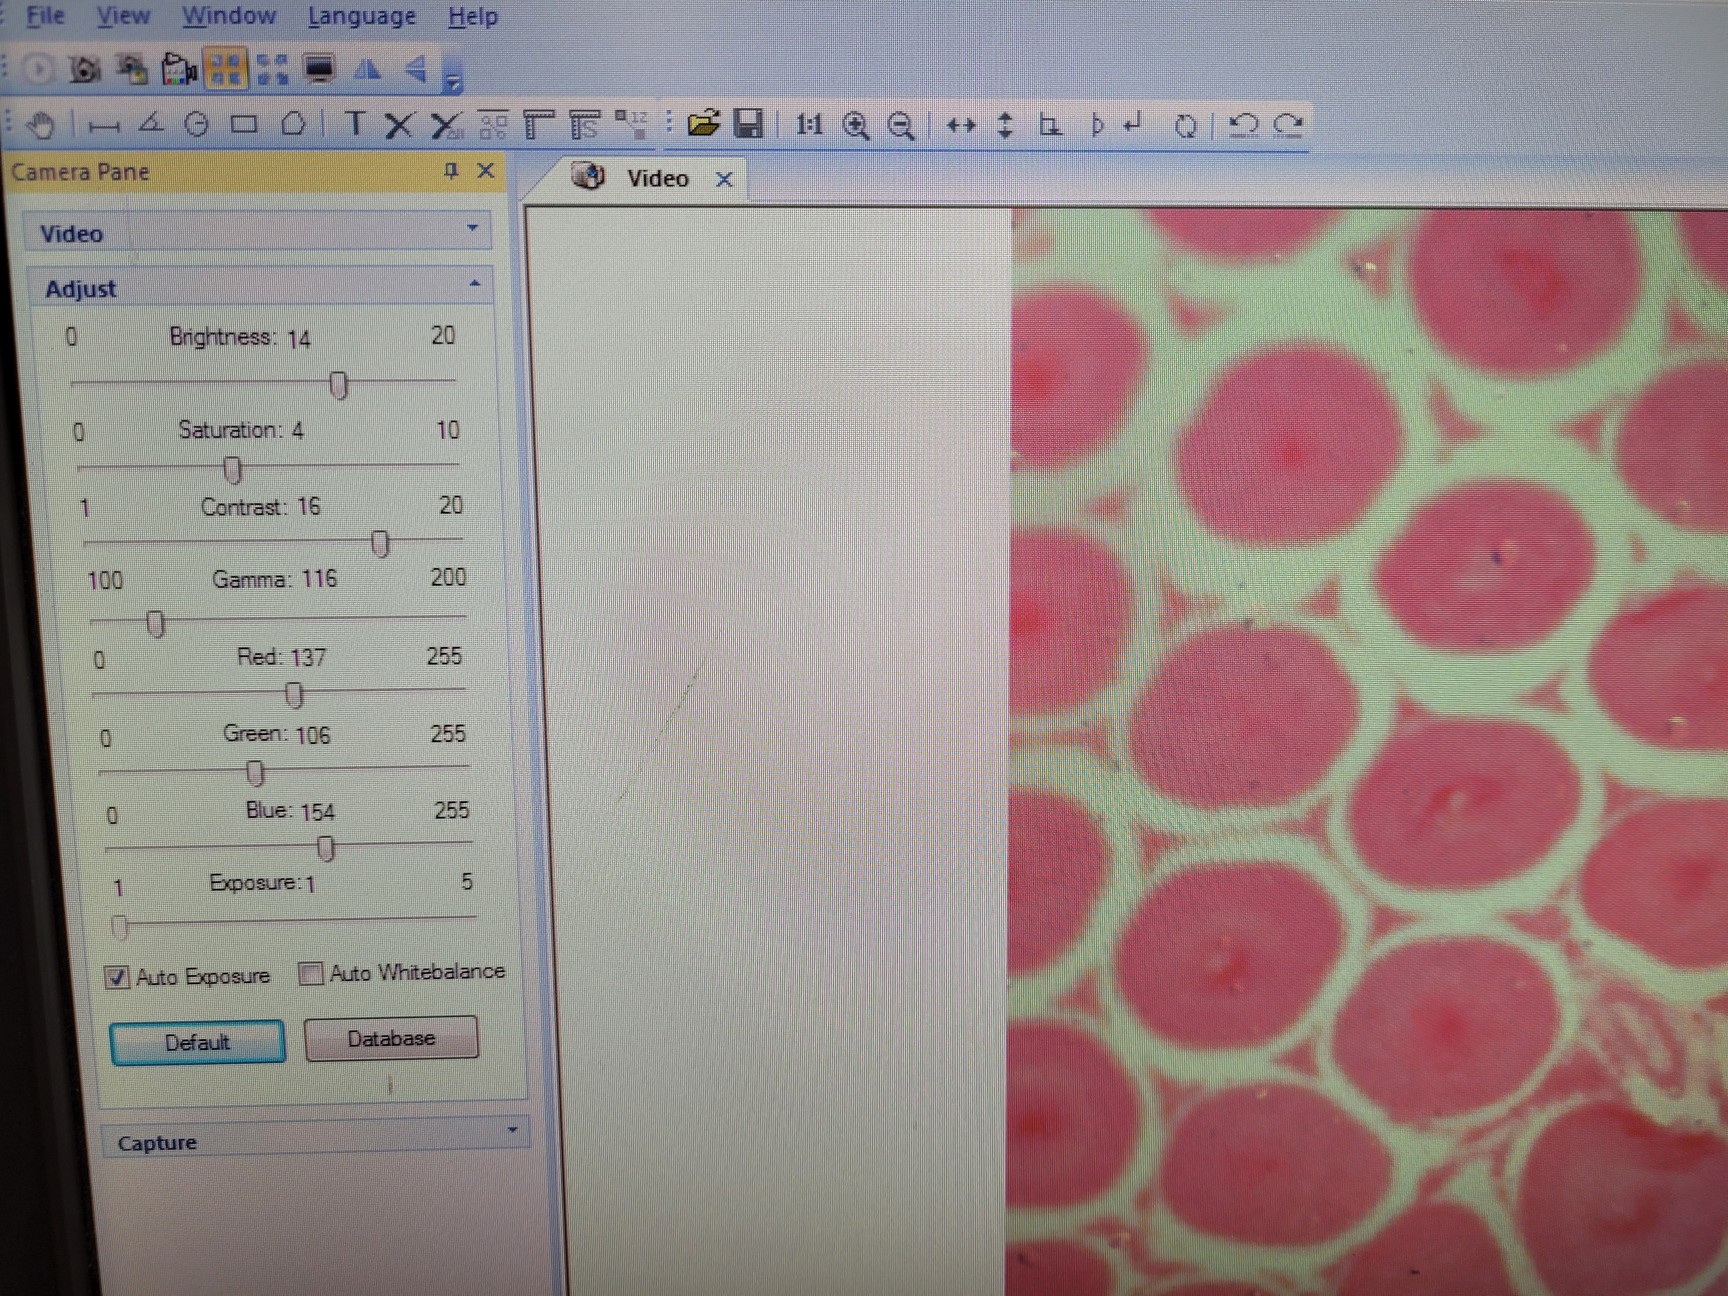Click the Blue slider handle
This screenshot has height=1296, width=1728.
coord(325,849)
